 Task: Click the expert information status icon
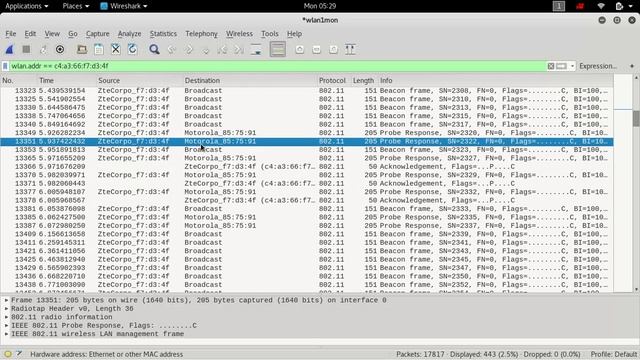click(8, 354)
